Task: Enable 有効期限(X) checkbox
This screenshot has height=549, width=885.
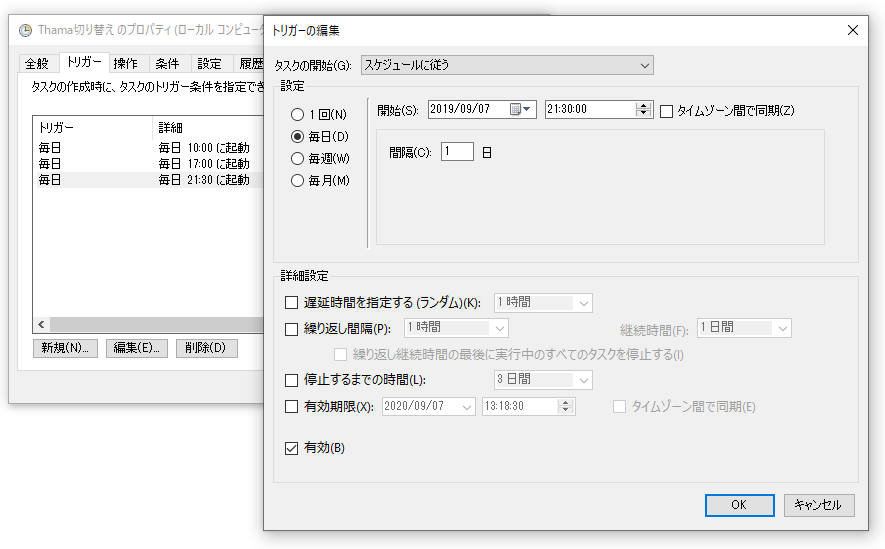Action: (291, 406)
